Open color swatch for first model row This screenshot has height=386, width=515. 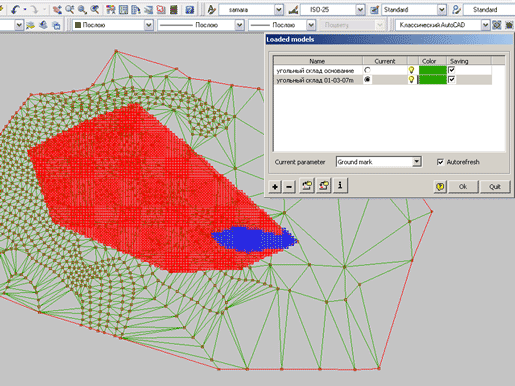coord(432,70)
